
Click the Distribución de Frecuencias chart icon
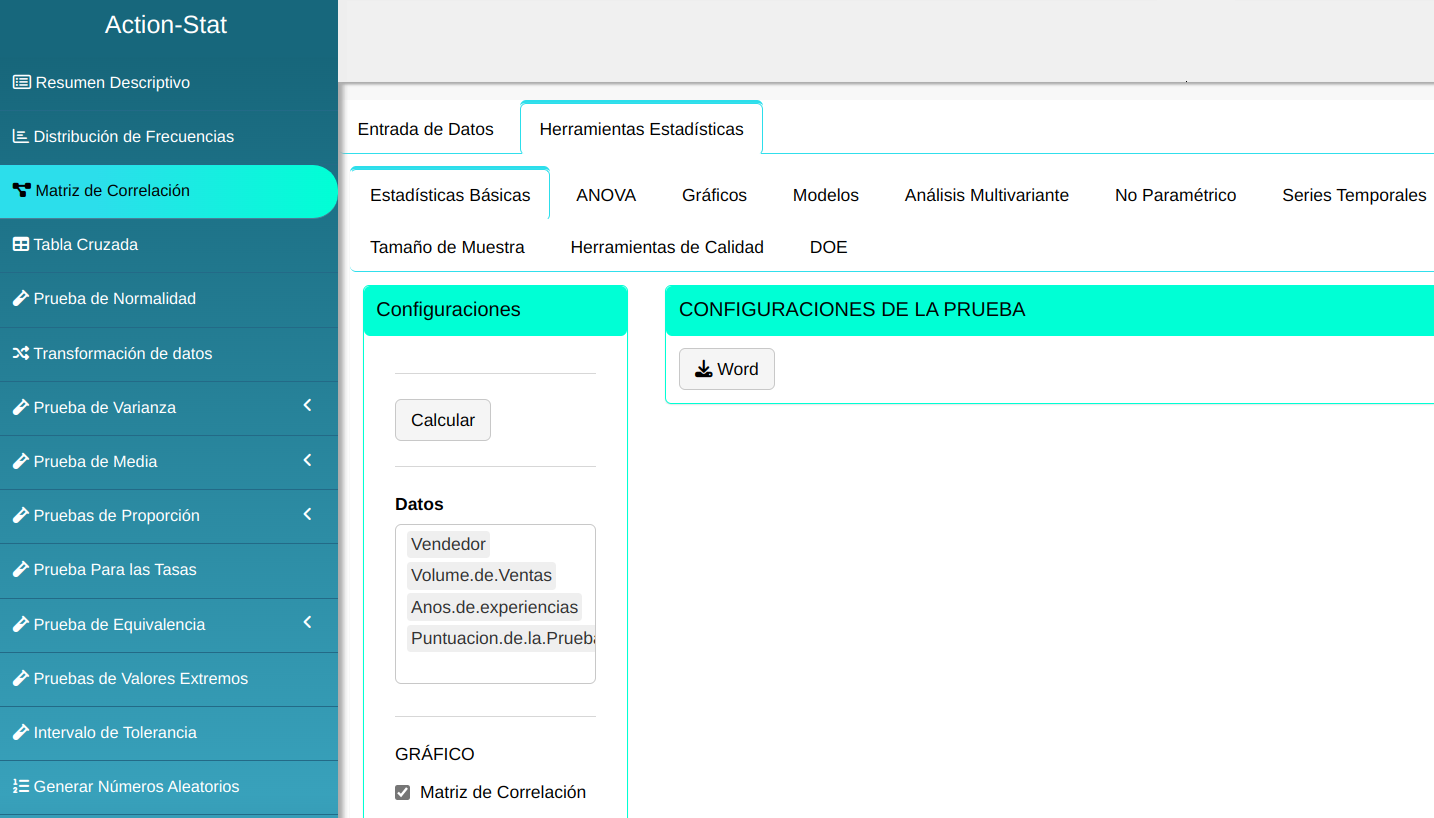coord(20,136)
